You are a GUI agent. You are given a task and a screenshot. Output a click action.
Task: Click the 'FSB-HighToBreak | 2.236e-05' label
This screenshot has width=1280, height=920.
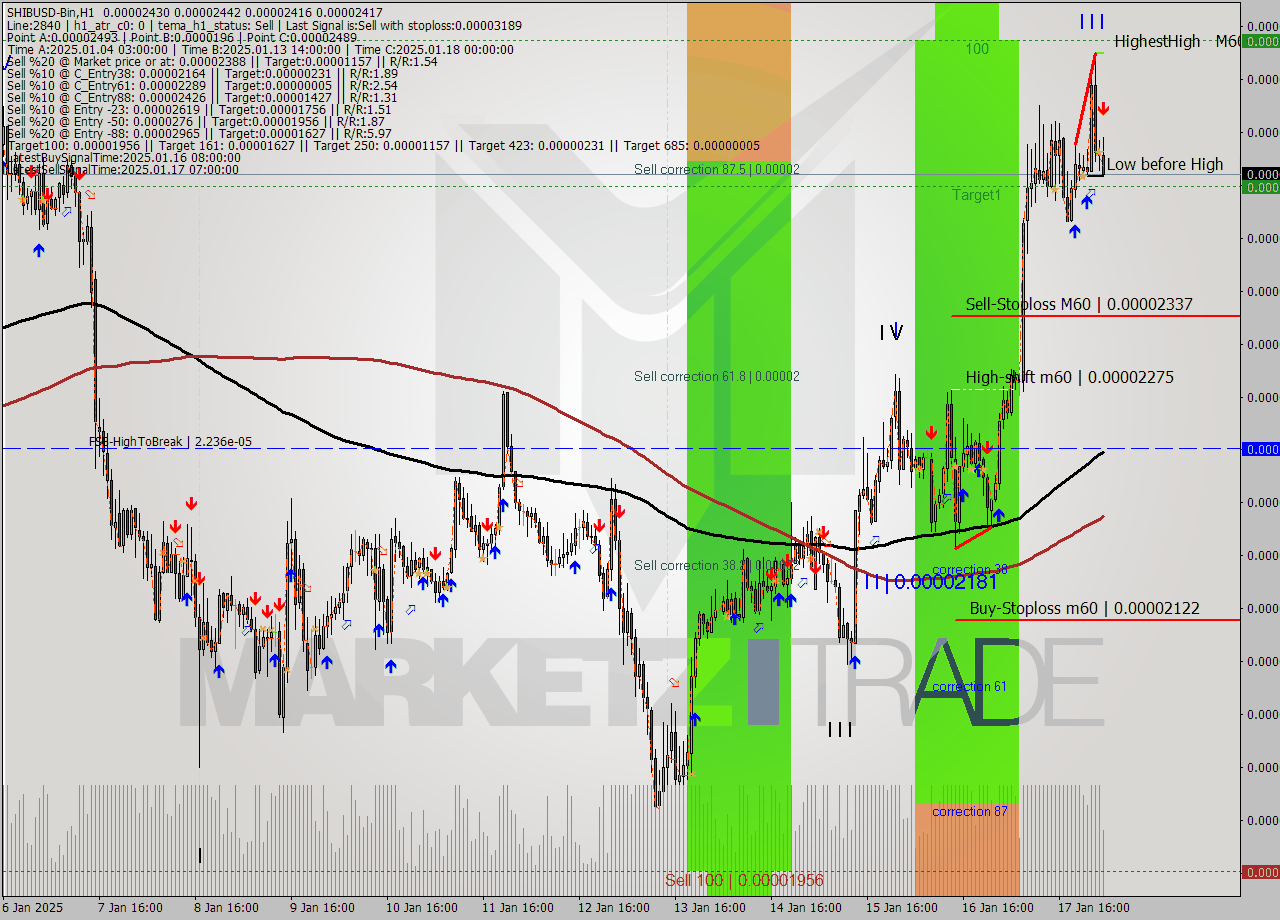170,441
